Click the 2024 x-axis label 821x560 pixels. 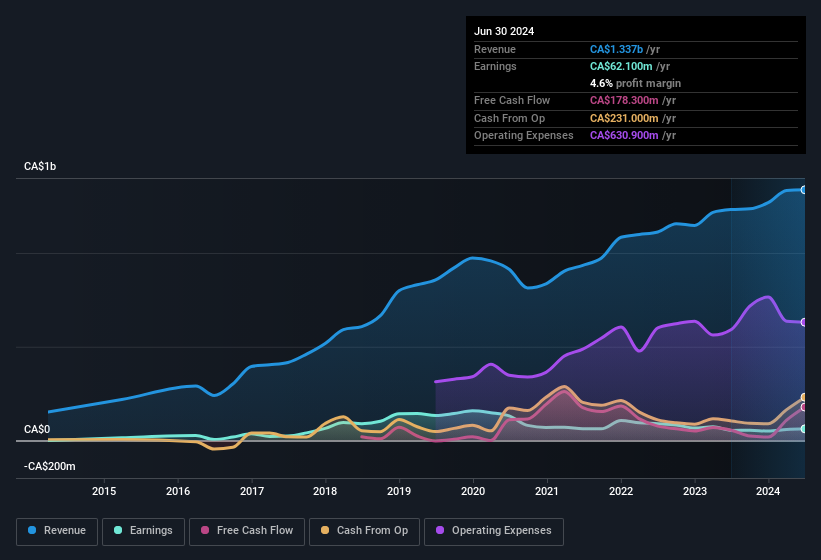coord(768,491)
